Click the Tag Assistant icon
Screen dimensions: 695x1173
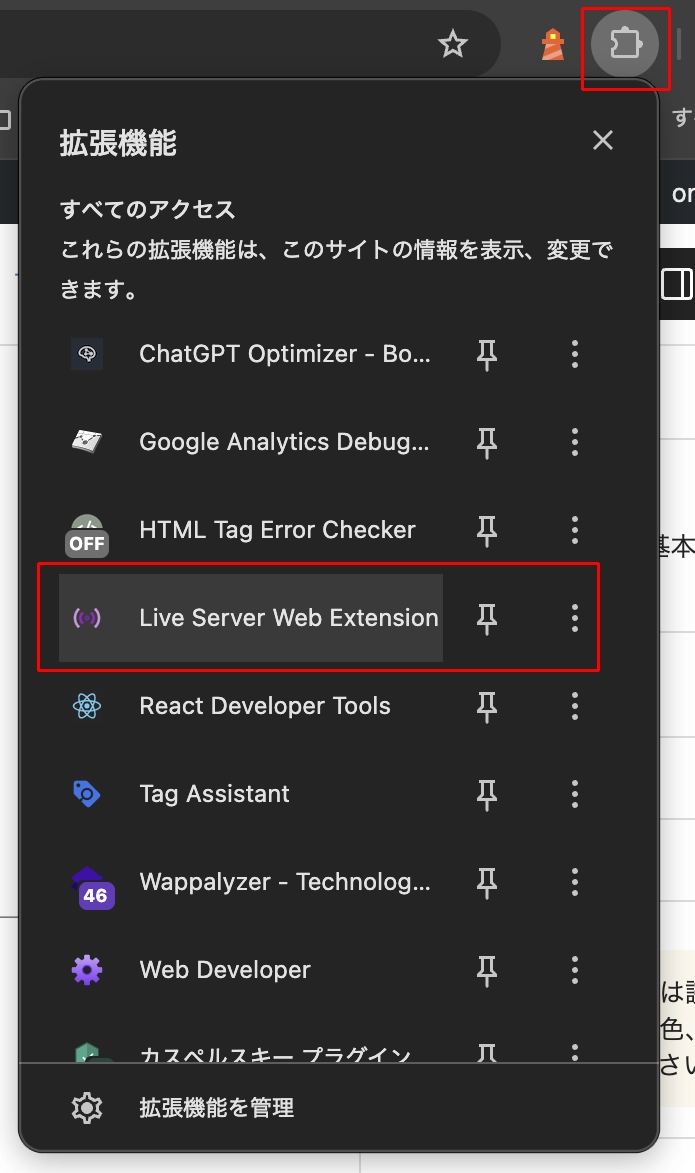[x=88, y=794]
